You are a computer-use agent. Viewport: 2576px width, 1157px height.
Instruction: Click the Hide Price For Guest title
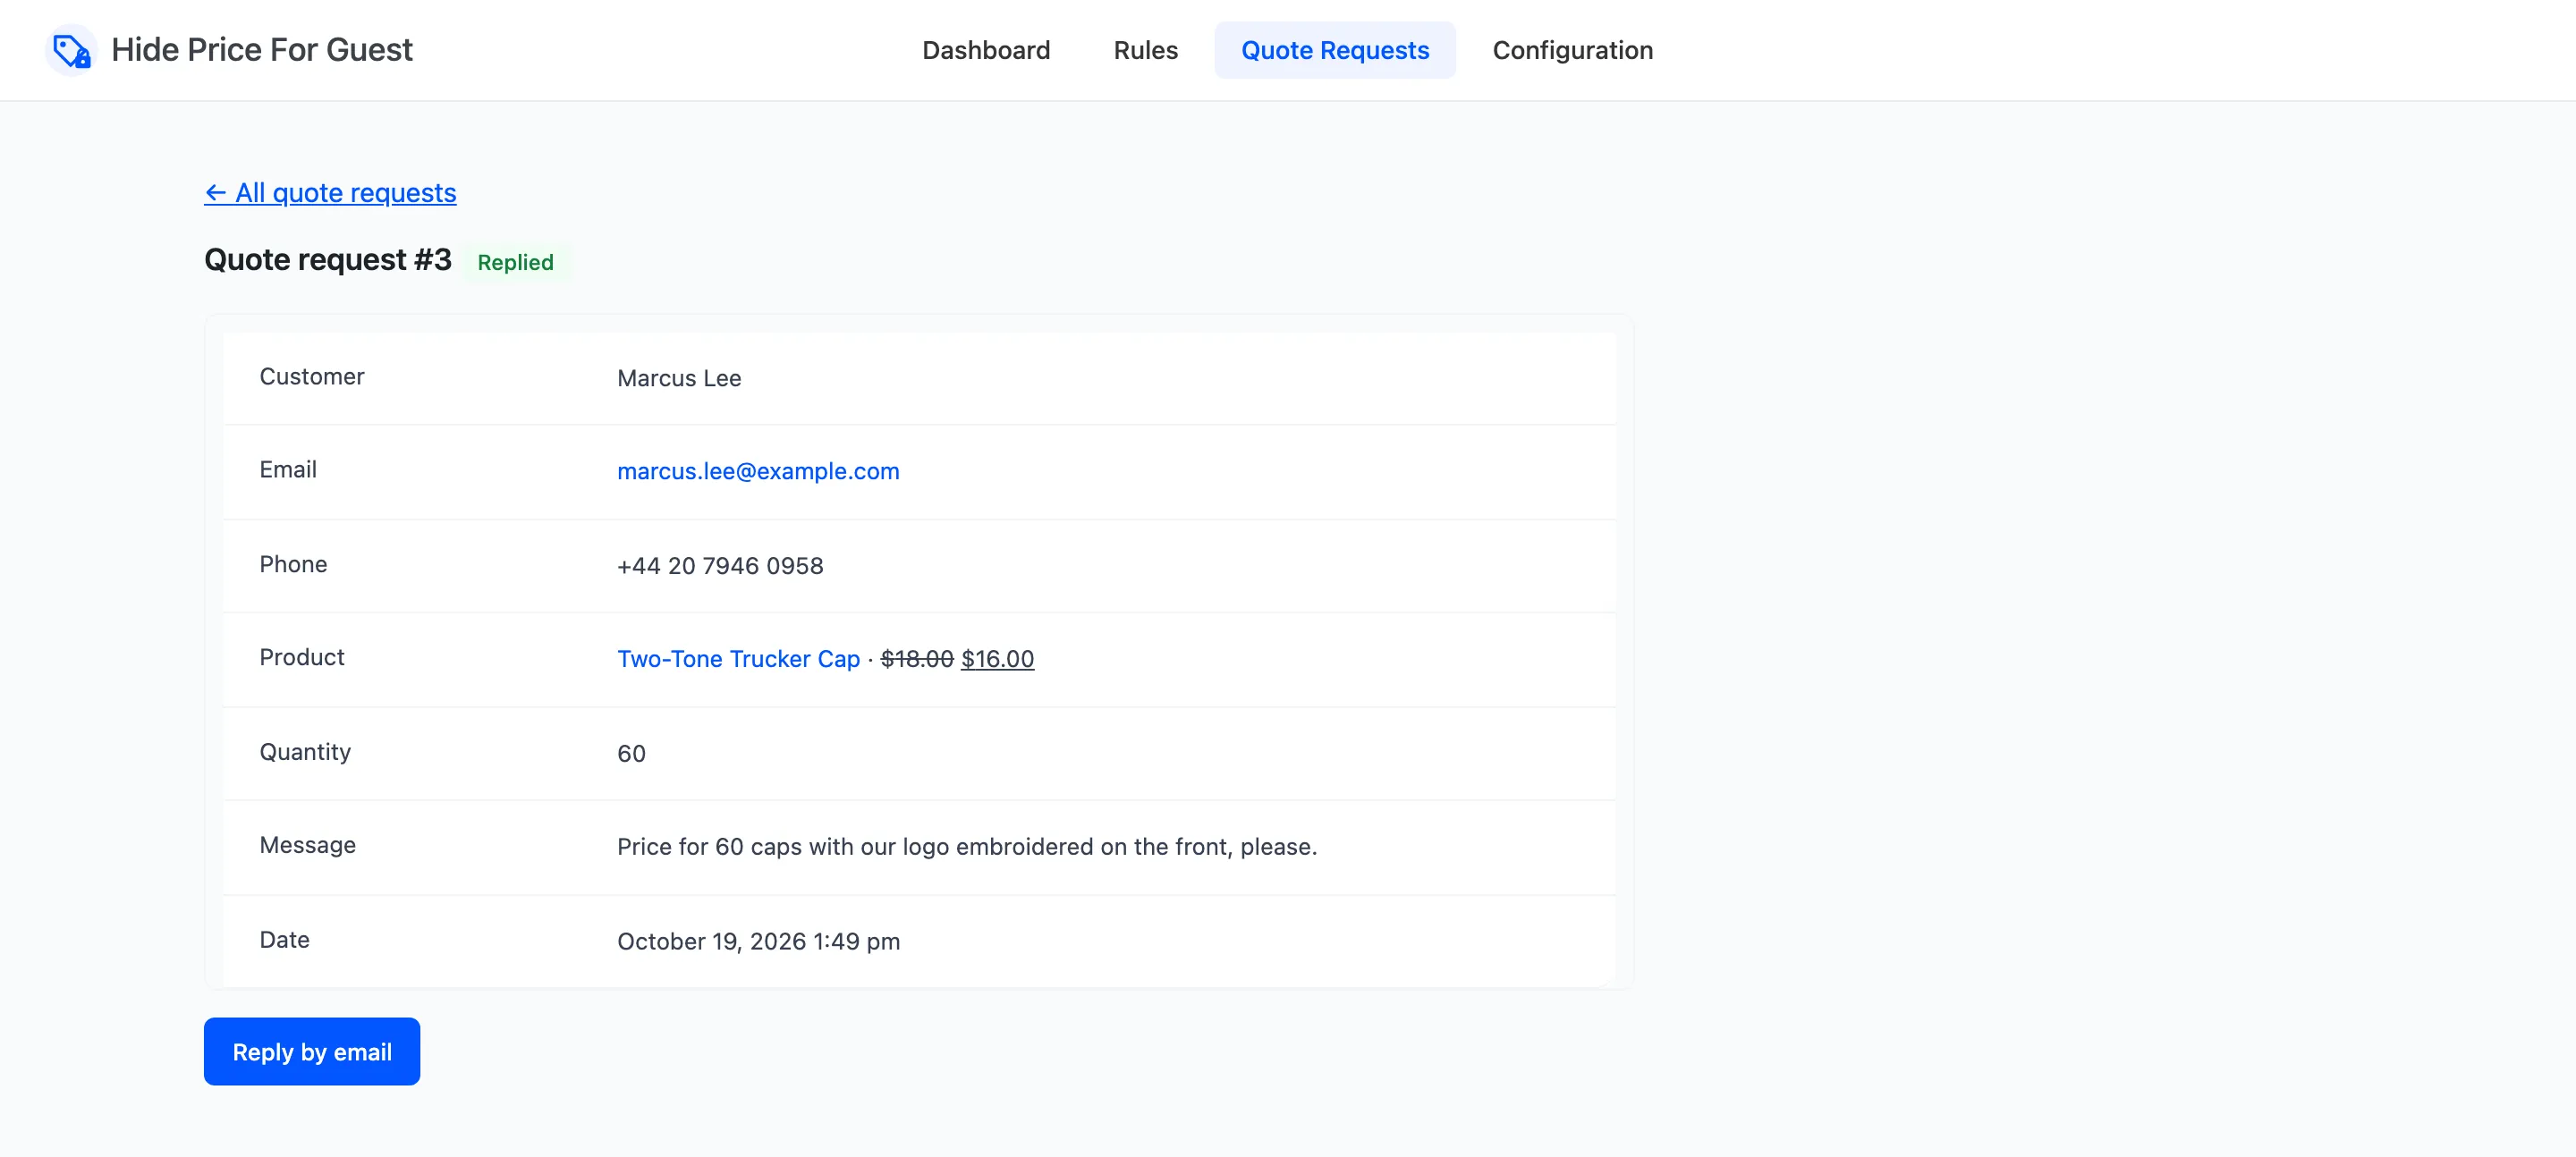pos(262,50)
